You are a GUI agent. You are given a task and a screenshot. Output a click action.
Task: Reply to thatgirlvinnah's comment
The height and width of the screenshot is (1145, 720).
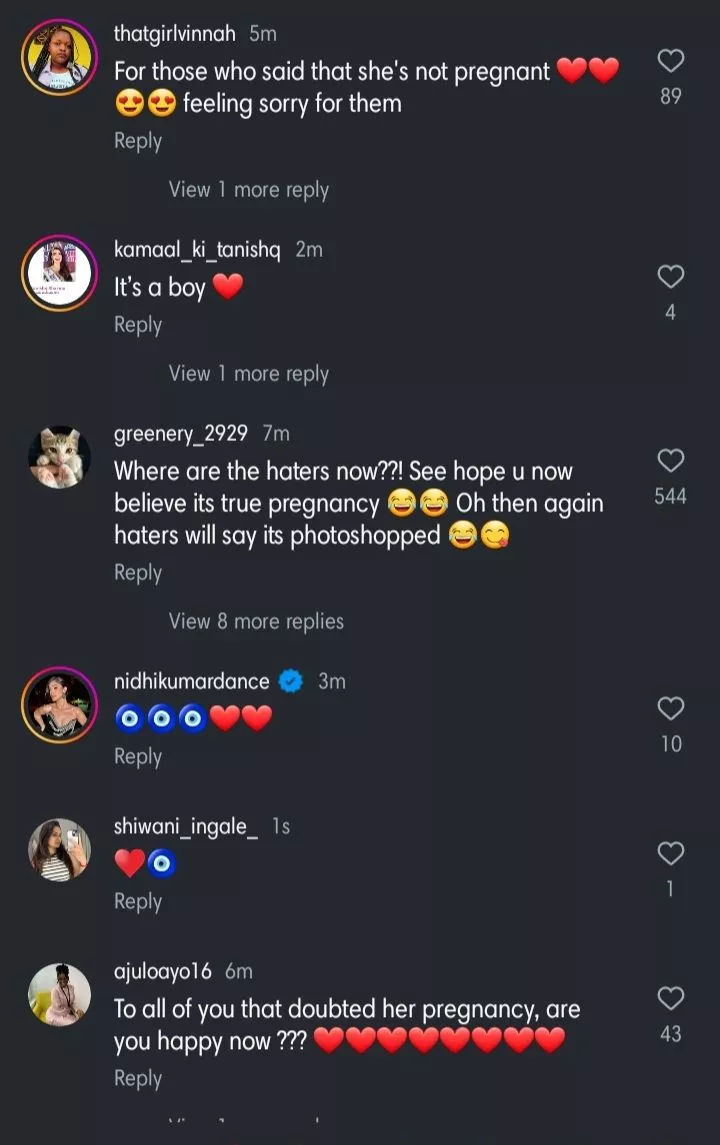tap(138, 141)
